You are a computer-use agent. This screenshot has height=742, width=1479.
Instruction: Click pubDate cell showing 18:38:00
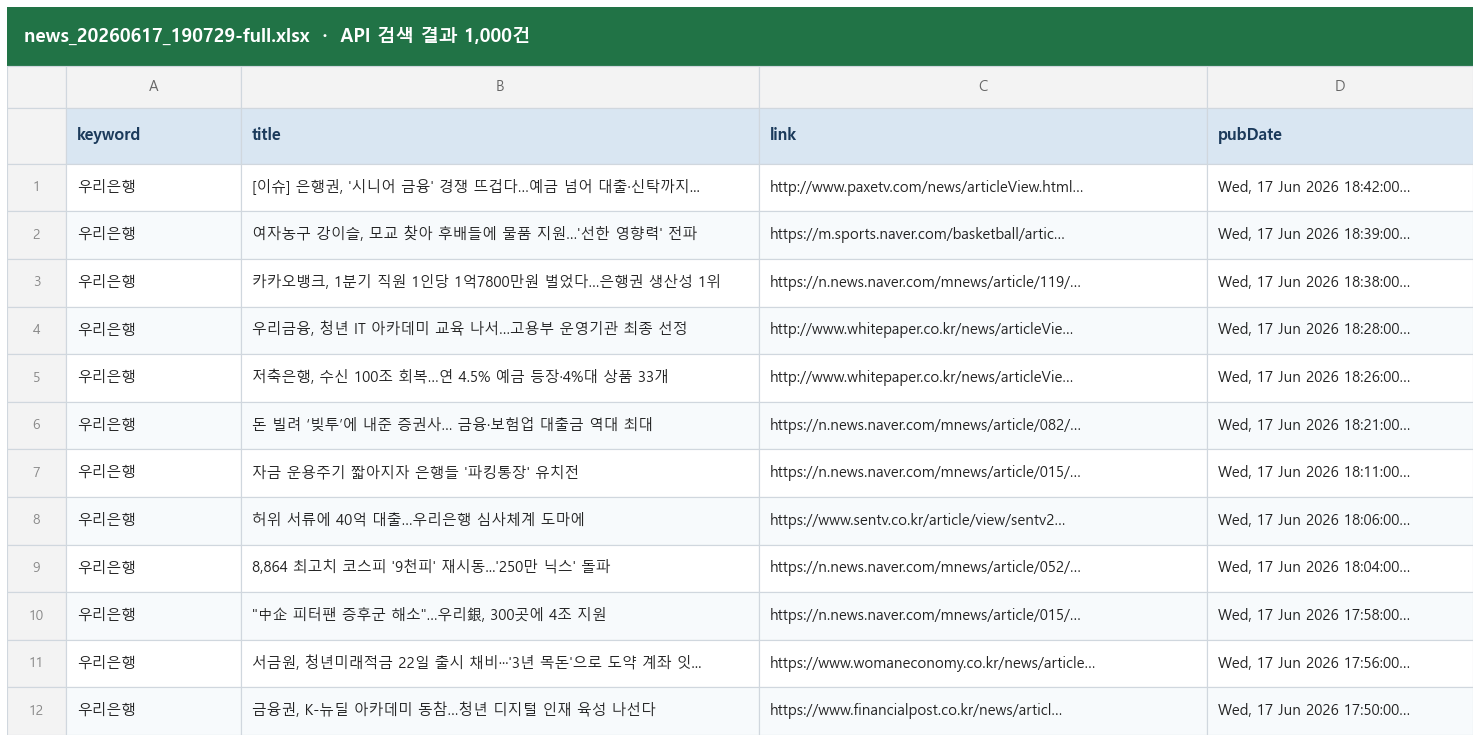pyautogui.click(x=1340, y=282)
